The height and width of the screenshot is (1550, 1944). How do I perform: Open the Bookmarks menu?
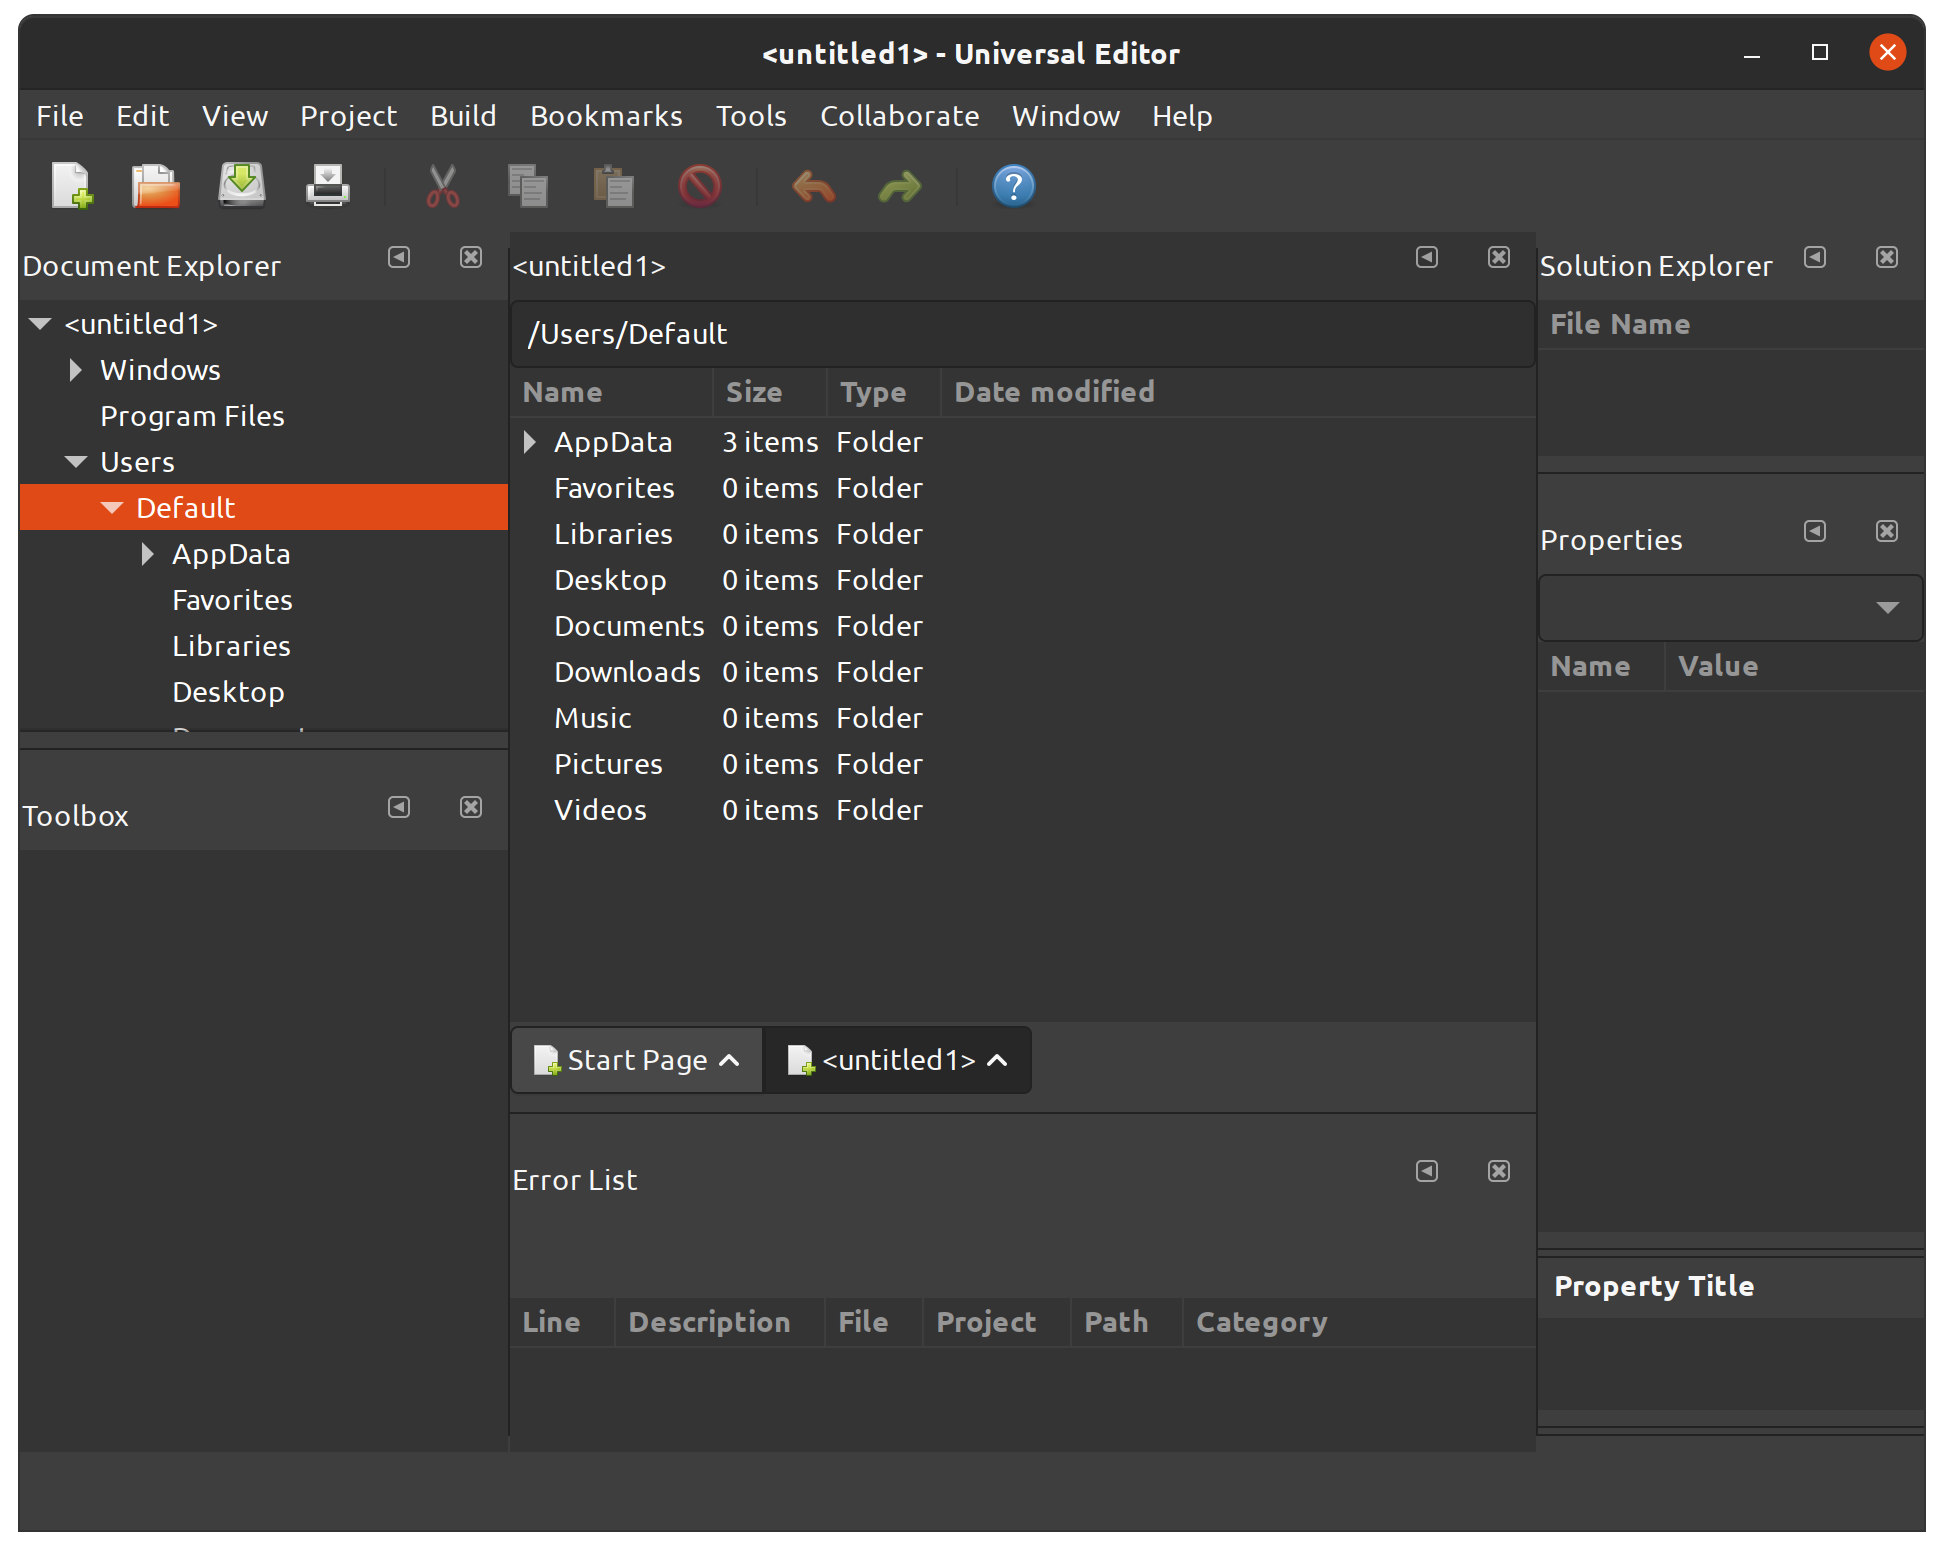[x=606, y=116]
